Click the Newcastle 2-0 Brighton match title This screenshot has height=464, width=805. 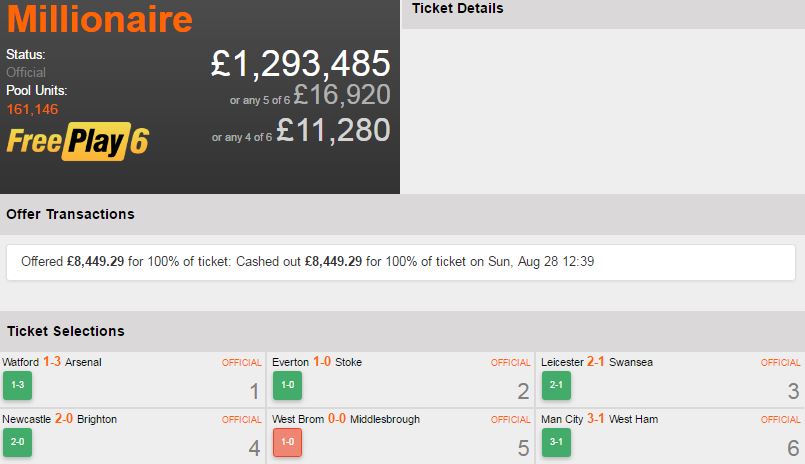coord(59,419)
